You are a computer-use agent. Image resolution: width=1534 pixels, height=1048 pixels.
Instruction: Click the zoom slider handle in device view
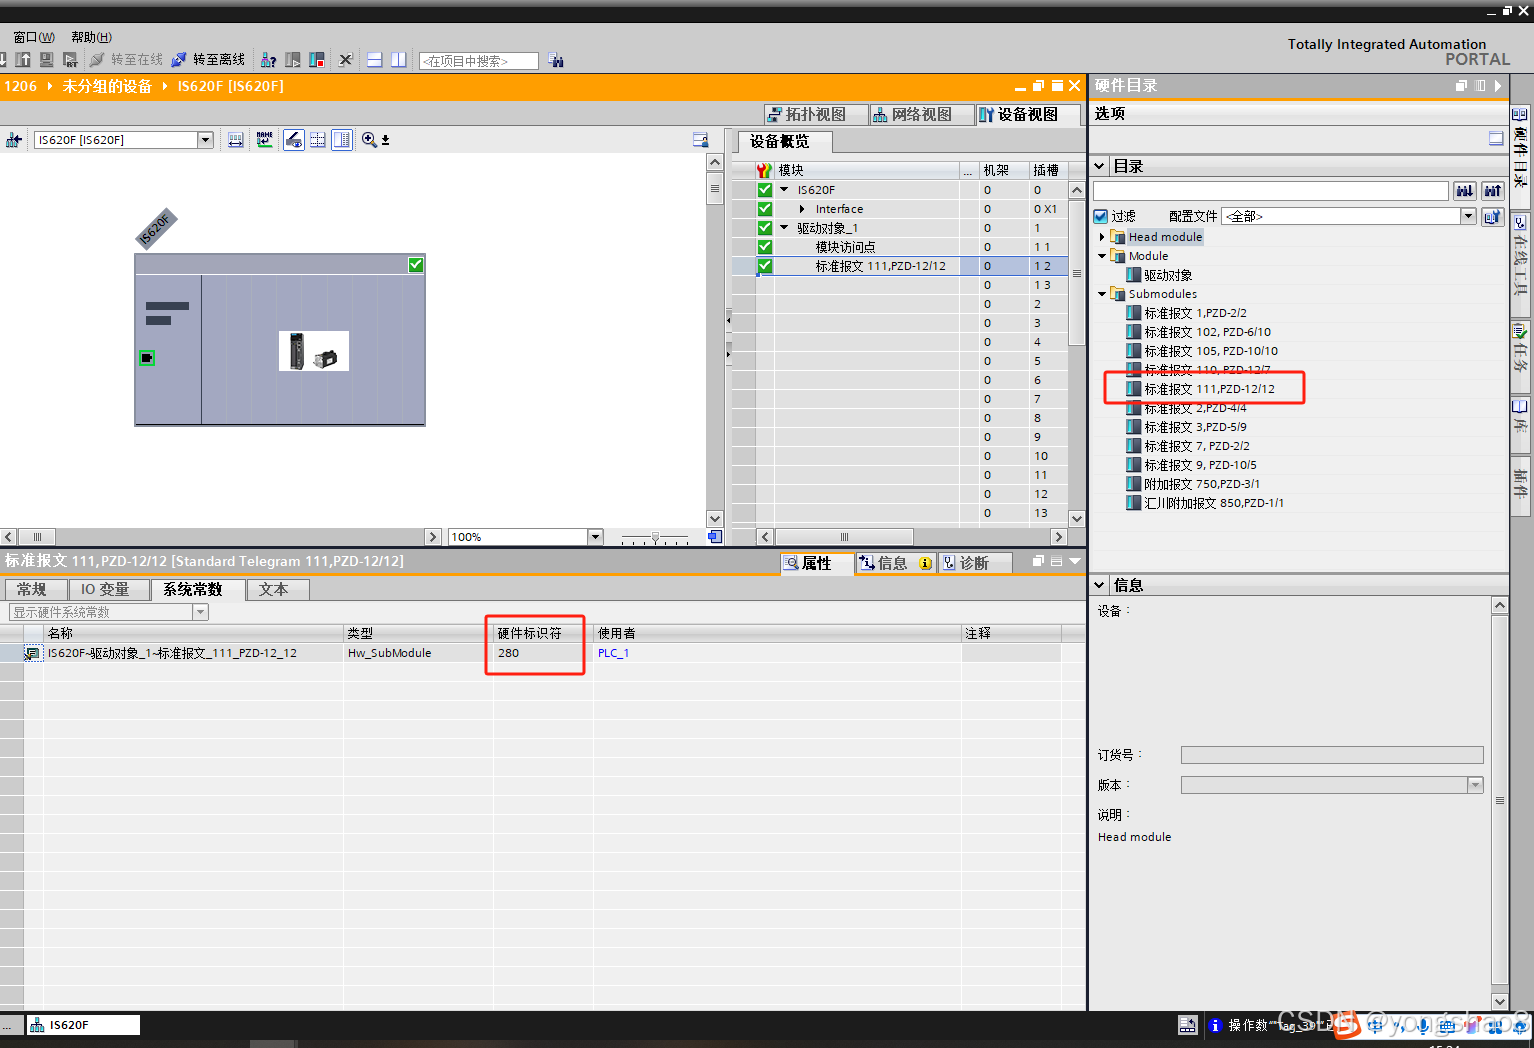coord(655,537)
